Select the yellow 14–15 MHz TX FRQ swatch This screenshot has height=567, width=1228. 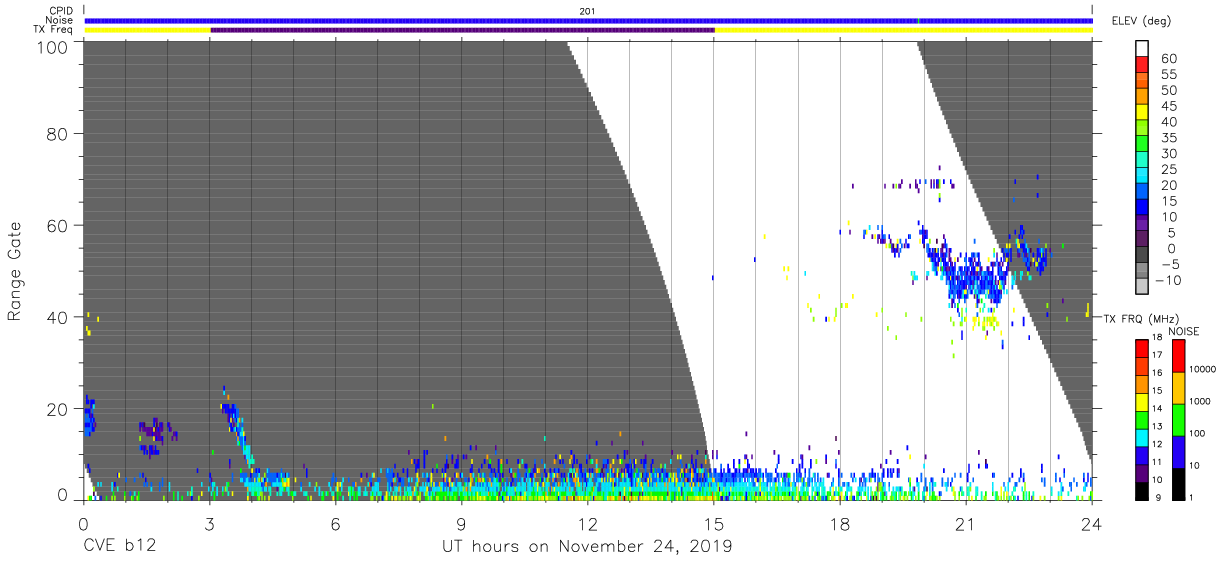coord(1142,401)
